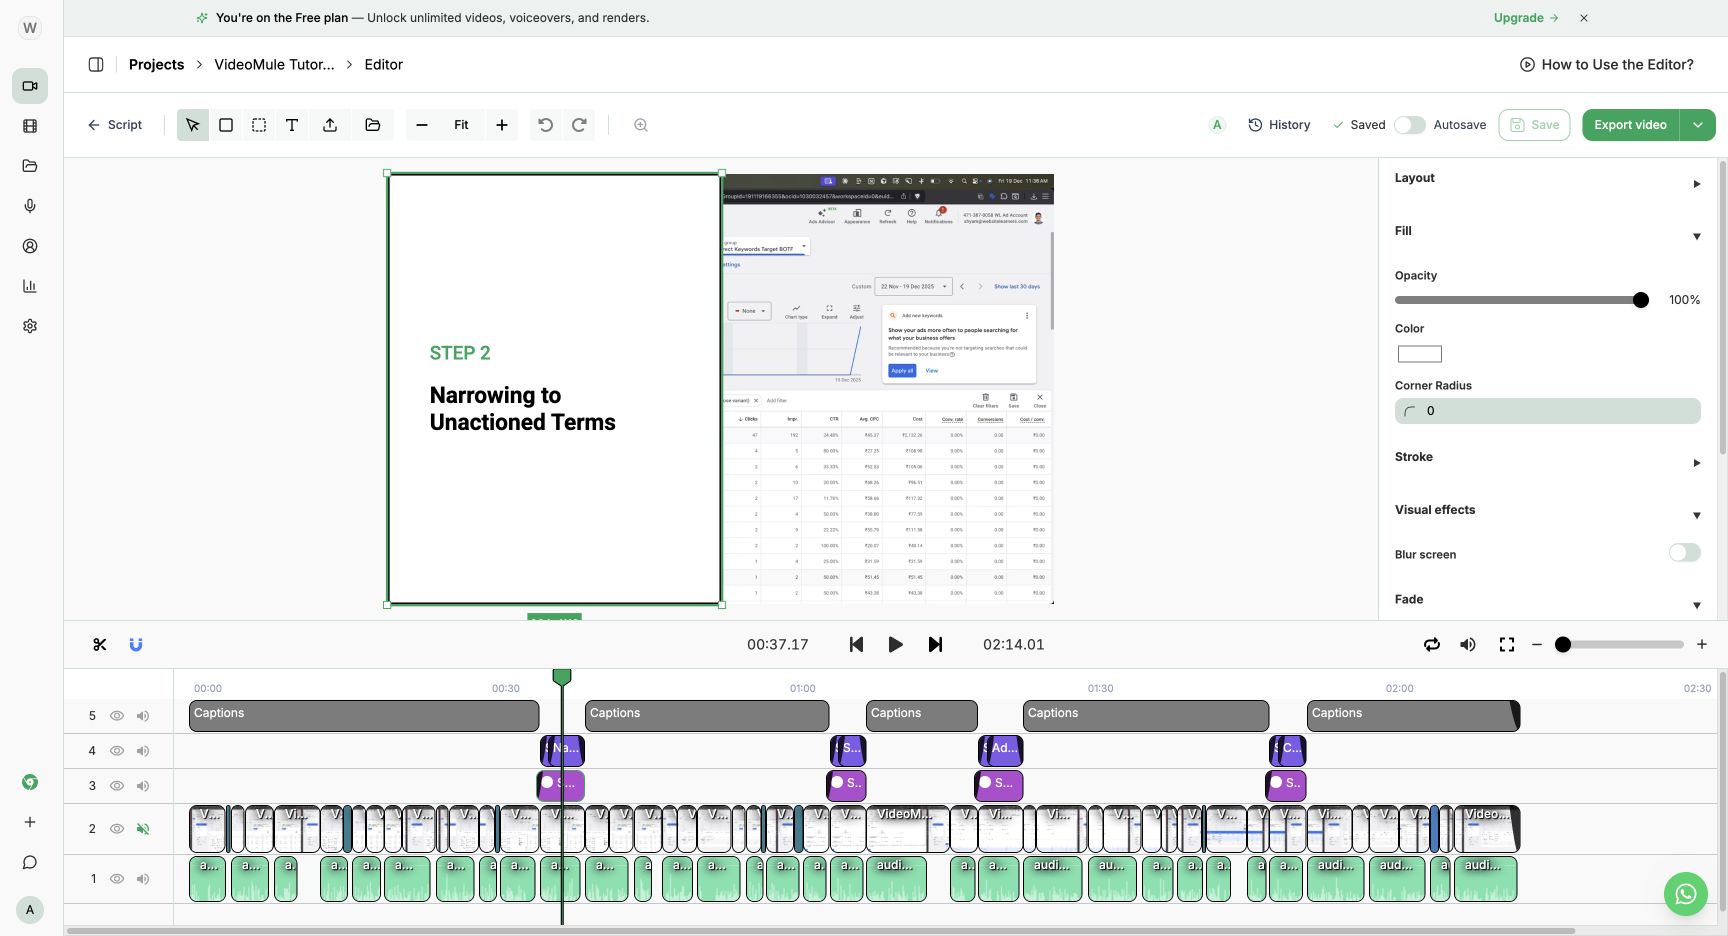Open the microphone voiceover sidebar icon

point(30,206)
